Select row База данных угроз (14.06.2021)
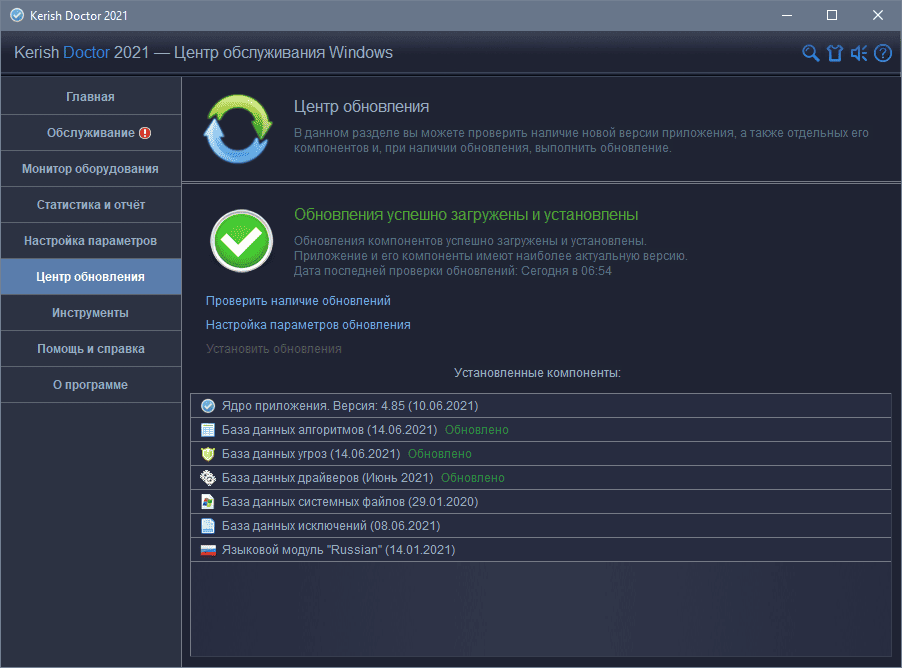The image size is (902, 668). (x=541, y=454)
